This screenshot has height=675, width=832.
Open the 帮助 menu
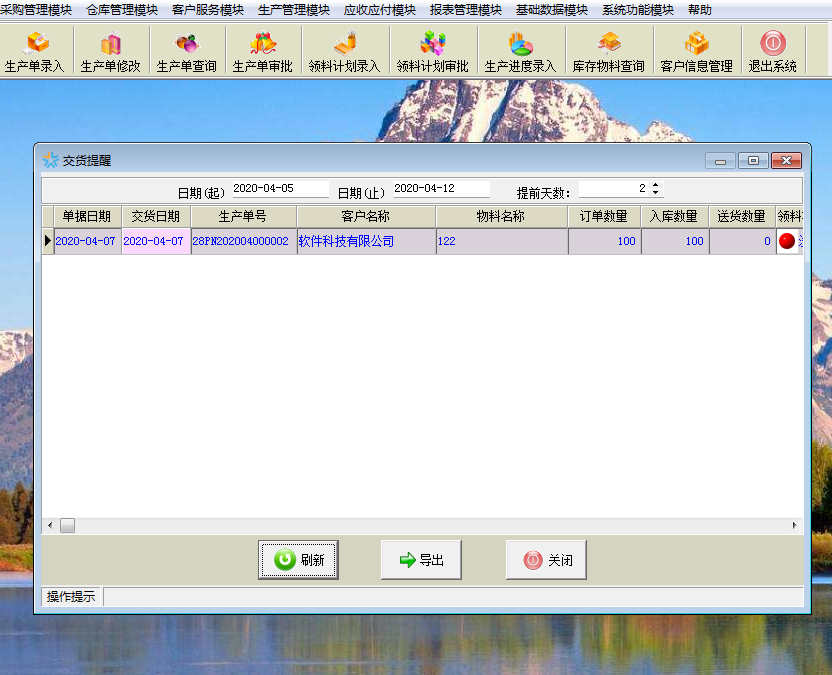tap(699, 10)
